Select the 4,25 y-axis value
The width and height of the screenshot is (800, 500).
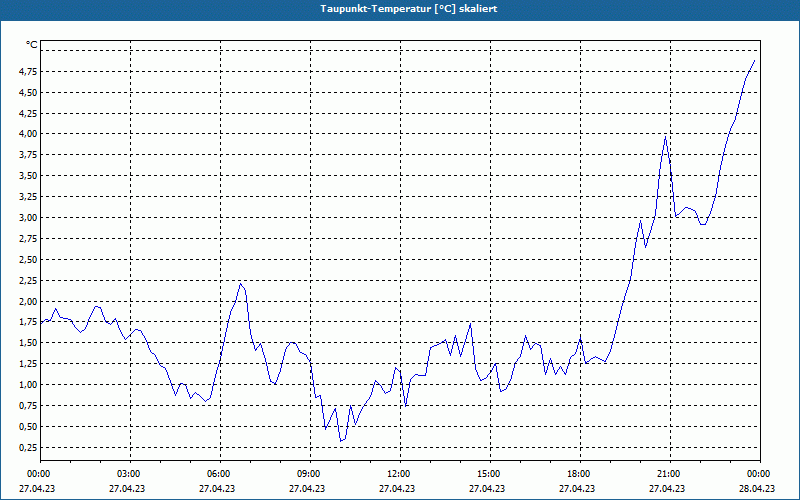(28, 114)
